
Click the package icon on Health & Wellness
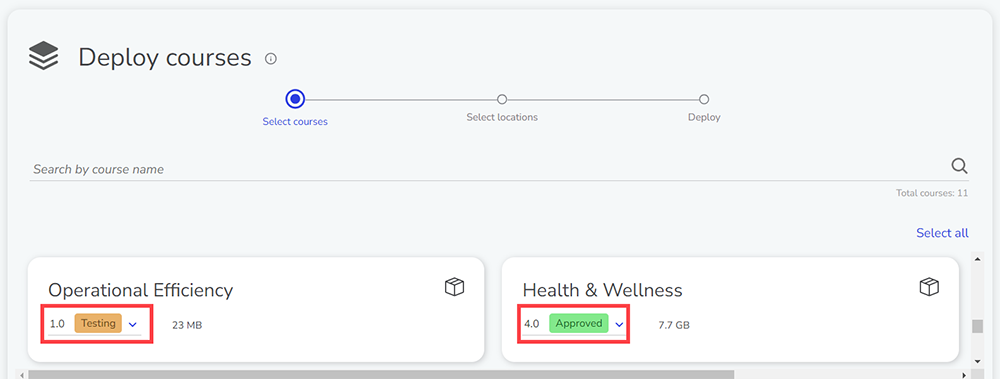coord(929,287)
